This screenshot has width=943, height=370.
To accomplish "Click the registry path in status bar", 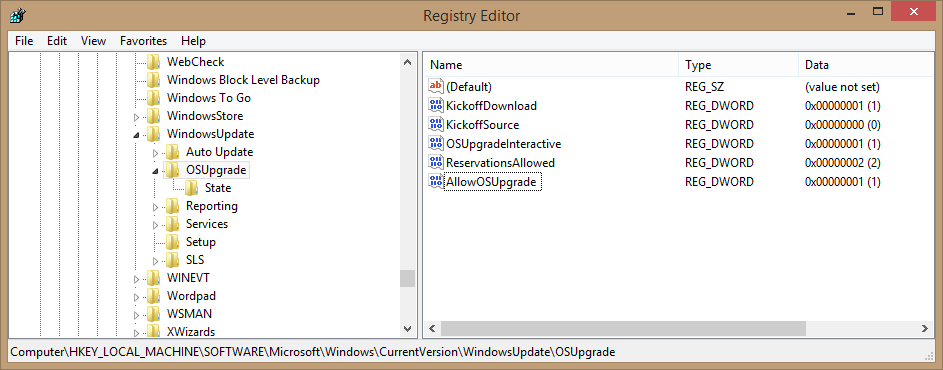I will (x=313, y=351).
